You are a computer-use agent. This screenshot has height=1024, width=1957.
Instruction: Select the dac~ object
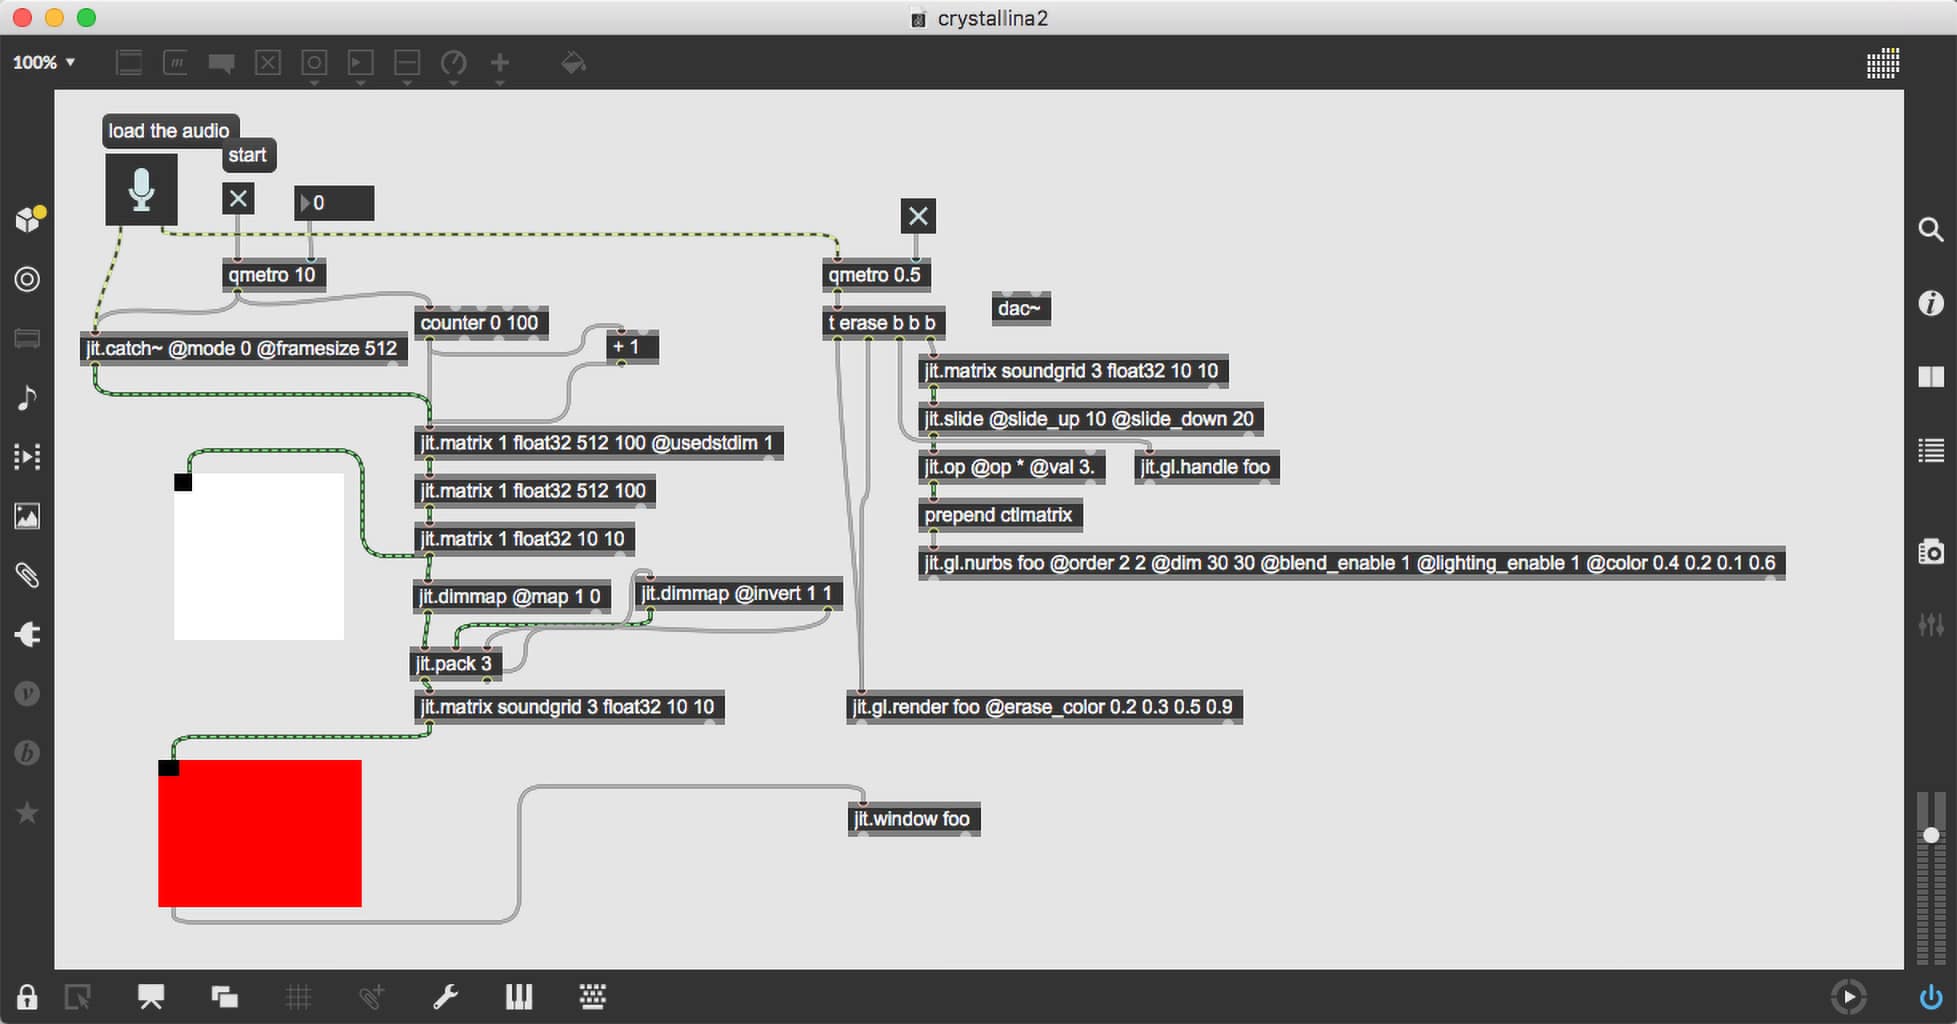[1020, 308]
